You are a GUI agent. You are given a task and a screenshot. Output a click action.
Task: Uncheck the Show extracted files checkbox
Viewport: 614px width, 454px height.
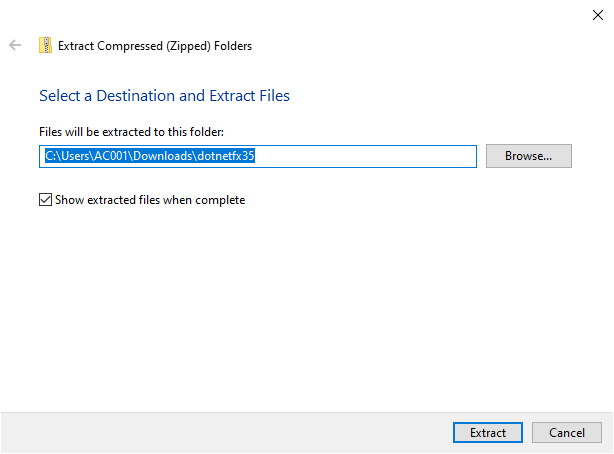pos(45,200)
